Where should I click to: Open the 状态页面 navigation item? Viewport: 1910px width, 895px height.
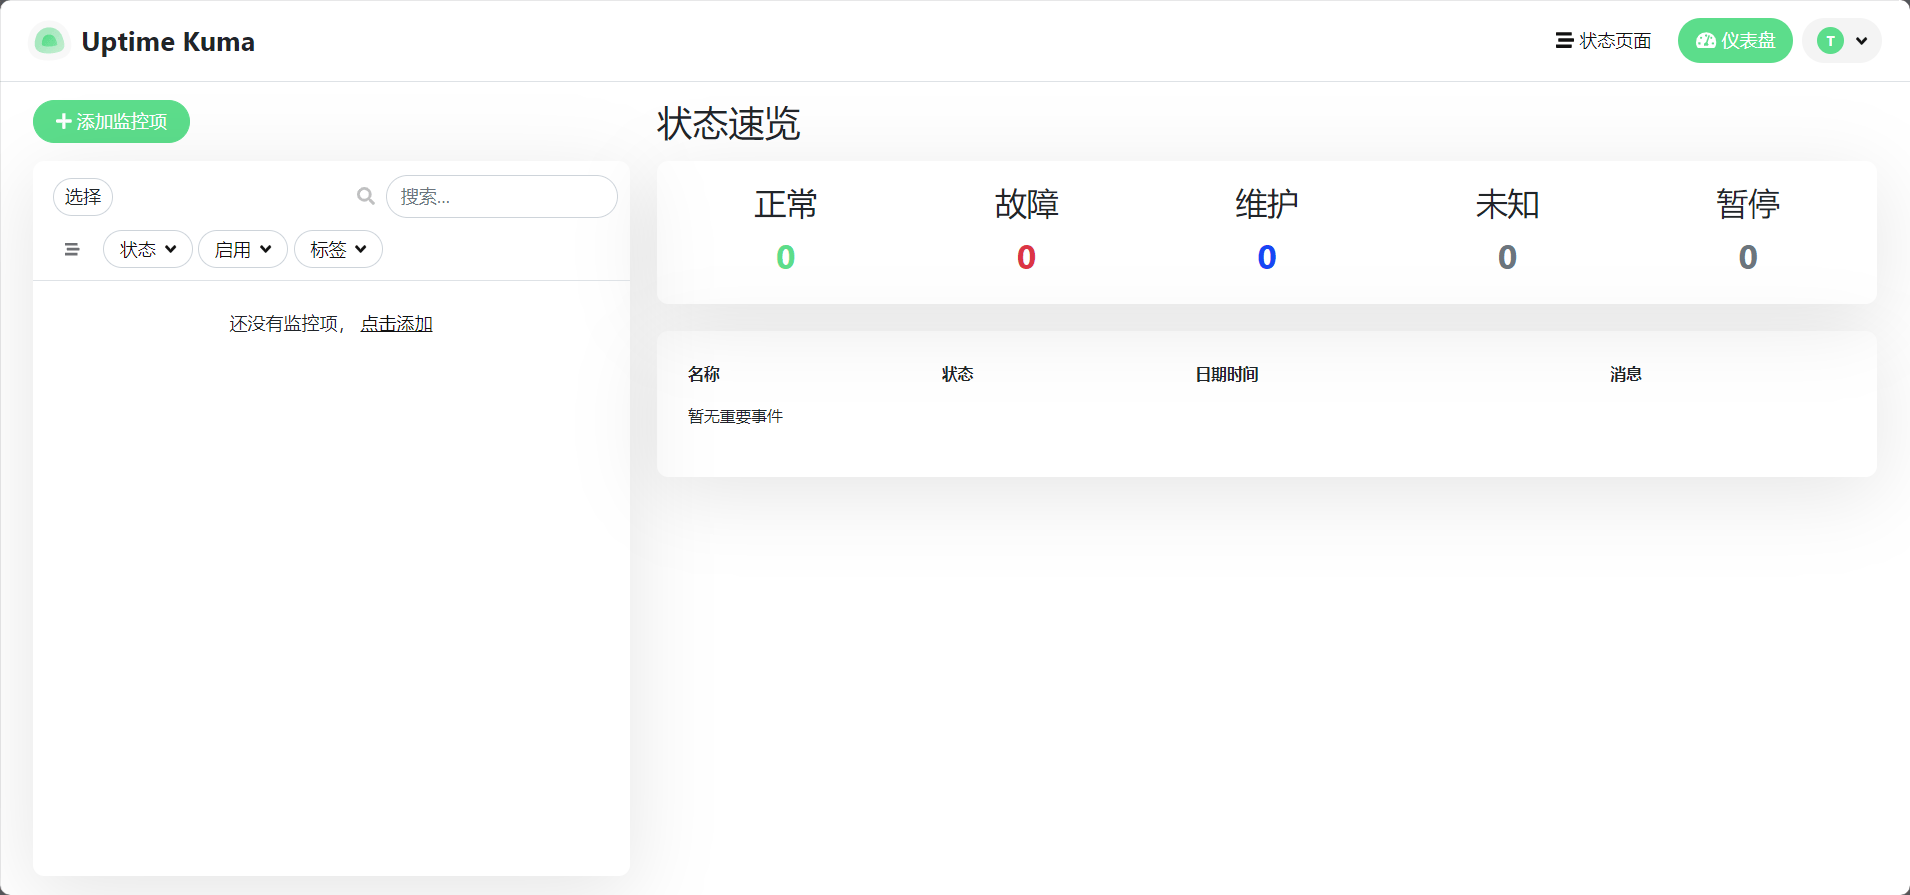[x=1603, y=41]
